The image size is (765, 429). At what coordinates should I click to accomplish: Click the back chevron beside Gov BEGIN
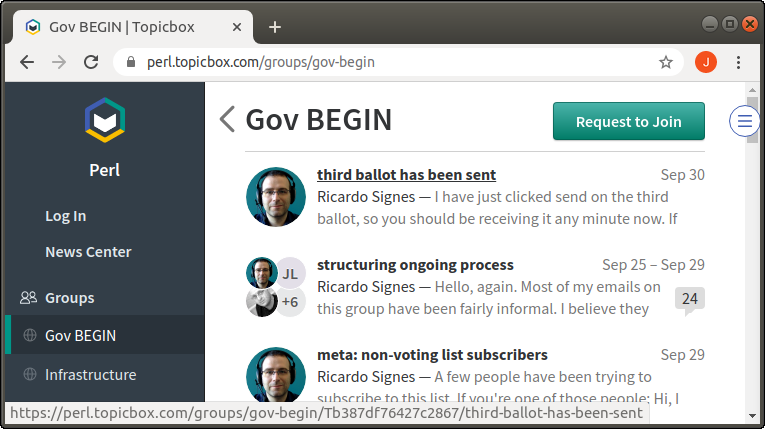(x=227, y=120)
